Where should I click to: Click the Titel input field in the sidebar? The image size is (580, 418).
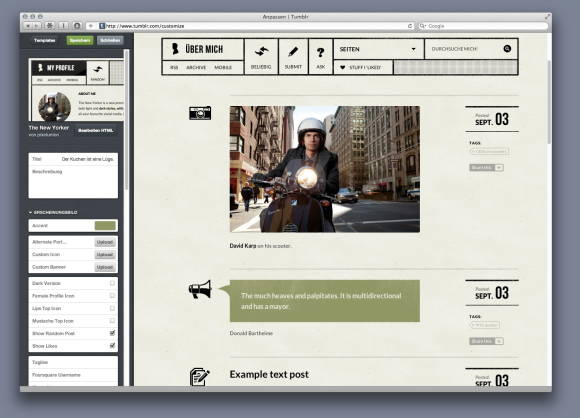coord(73,159)
